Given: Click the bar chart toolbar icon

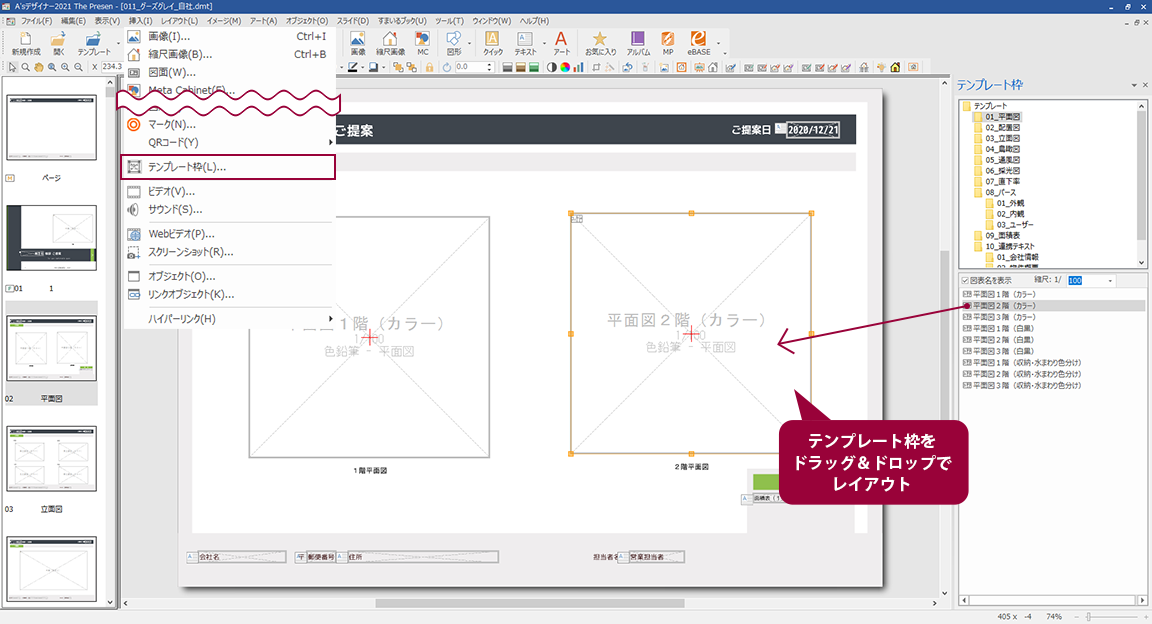Looking at the screenshot, I should click(578, 67).
